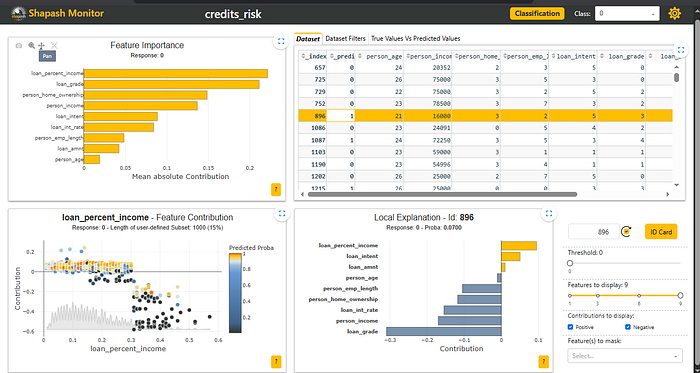
Task: Open the Feature(s) to mask dropdown
Action: (x=625, y=356)
